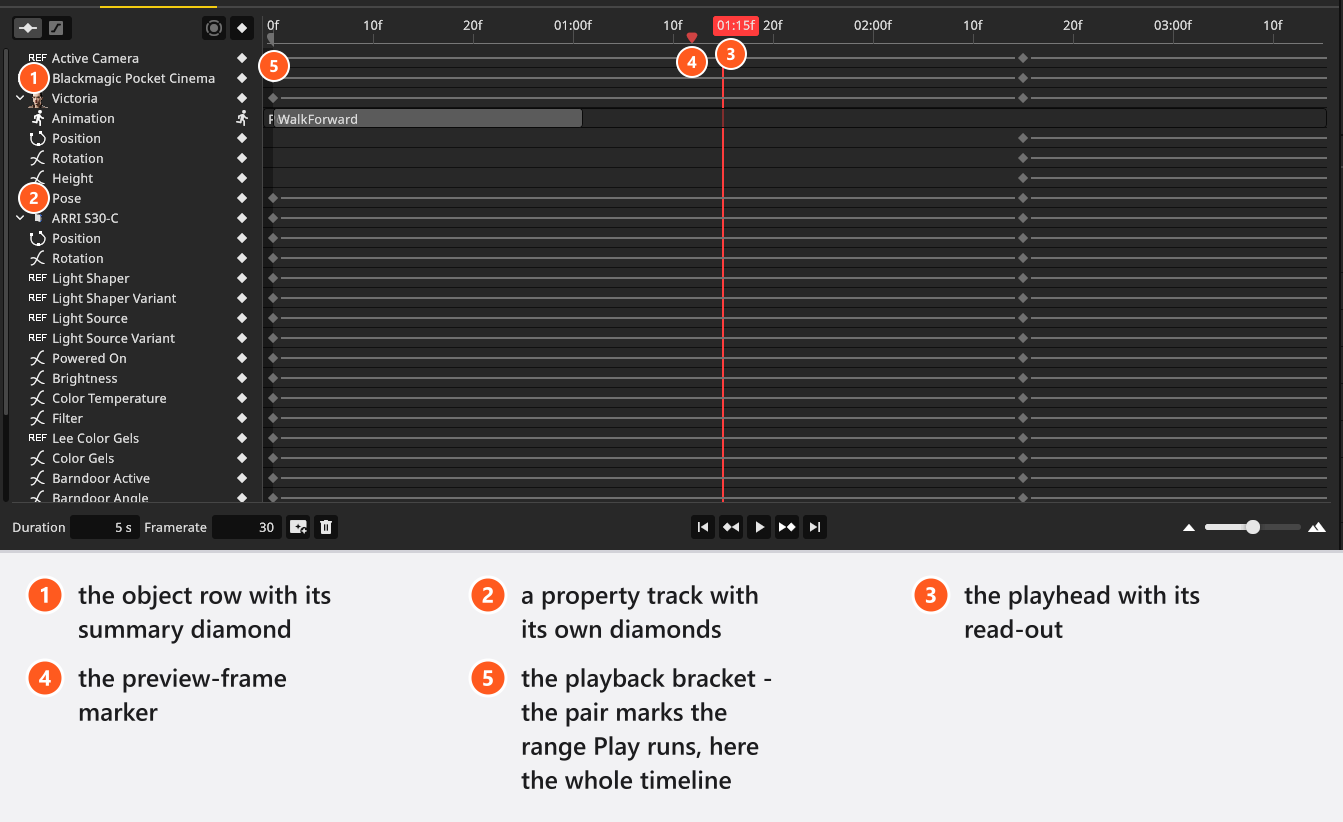Adjust the timeline zoom slider handle
Viewport: 1343px width, 822px height.
(x=1253, y=527)
